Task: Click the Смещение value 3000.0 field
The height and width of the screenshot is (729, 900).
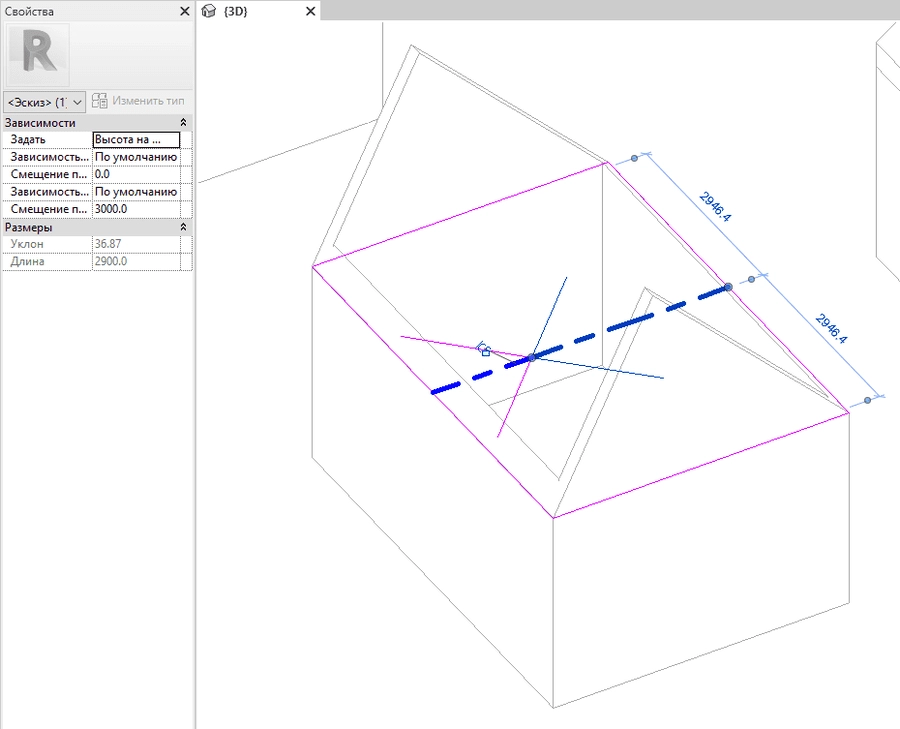Action: [137, 209]
